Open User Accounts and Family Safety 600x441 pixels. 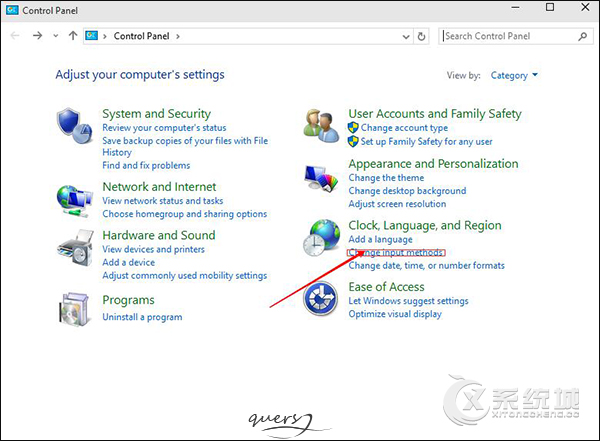435,114
